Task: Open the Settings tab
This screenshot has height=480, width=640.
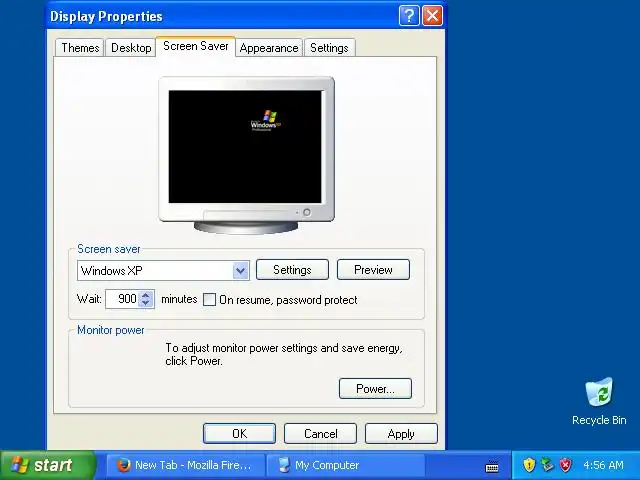Action: pos(329,48)
